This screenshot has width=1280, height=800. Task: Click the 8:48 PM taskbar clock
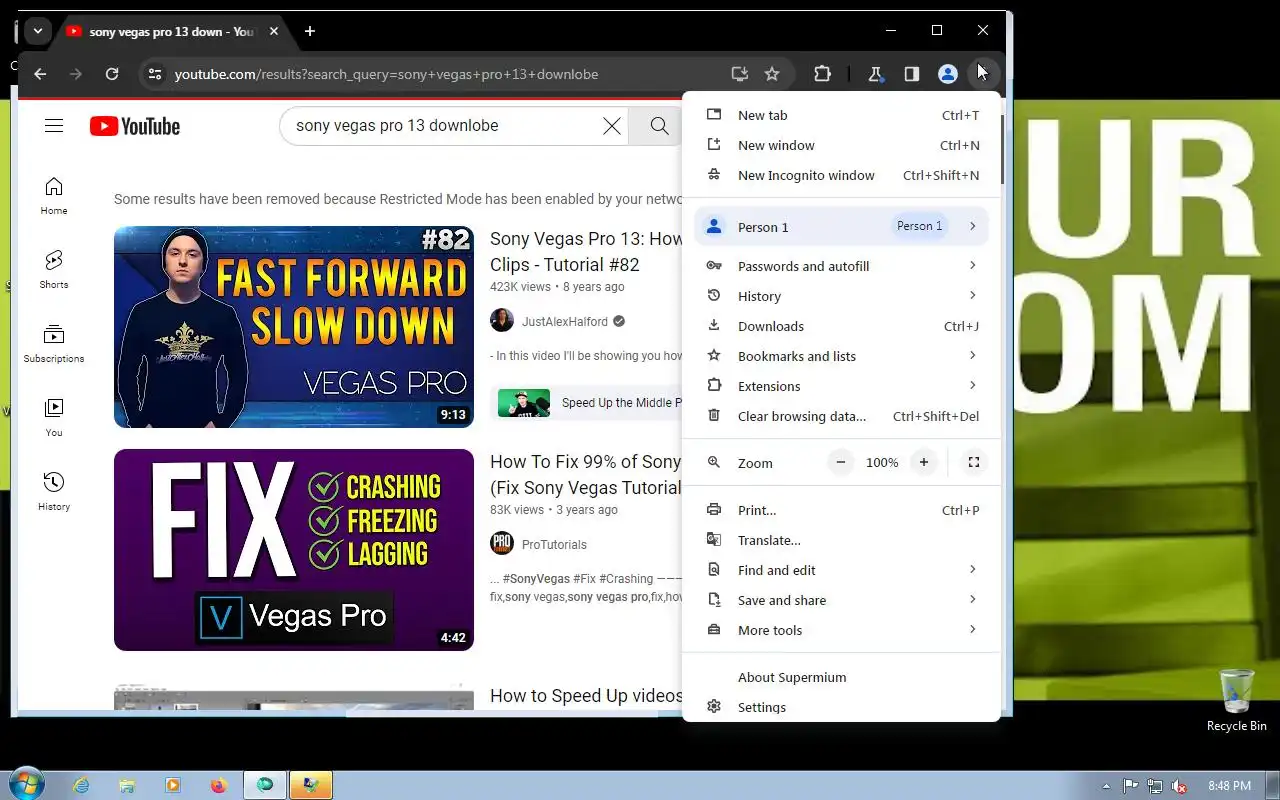tap(1229, 786)
